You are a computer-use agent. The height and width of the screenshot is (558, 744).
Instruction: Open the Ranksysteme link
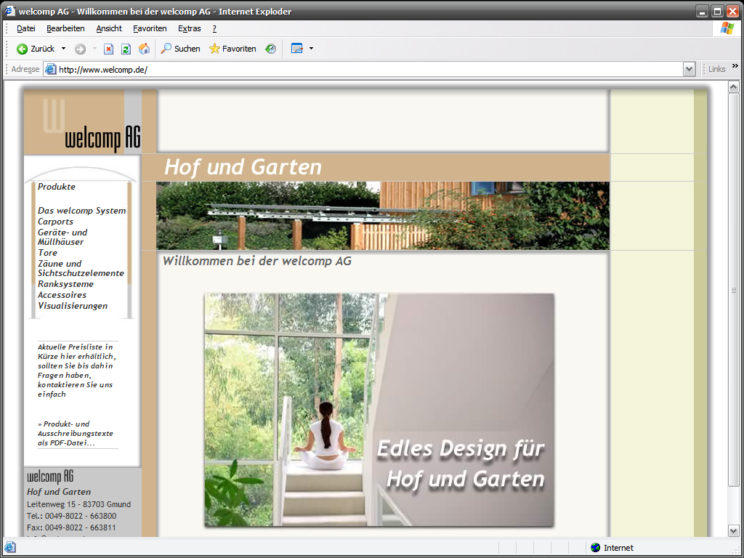(65, 284)
